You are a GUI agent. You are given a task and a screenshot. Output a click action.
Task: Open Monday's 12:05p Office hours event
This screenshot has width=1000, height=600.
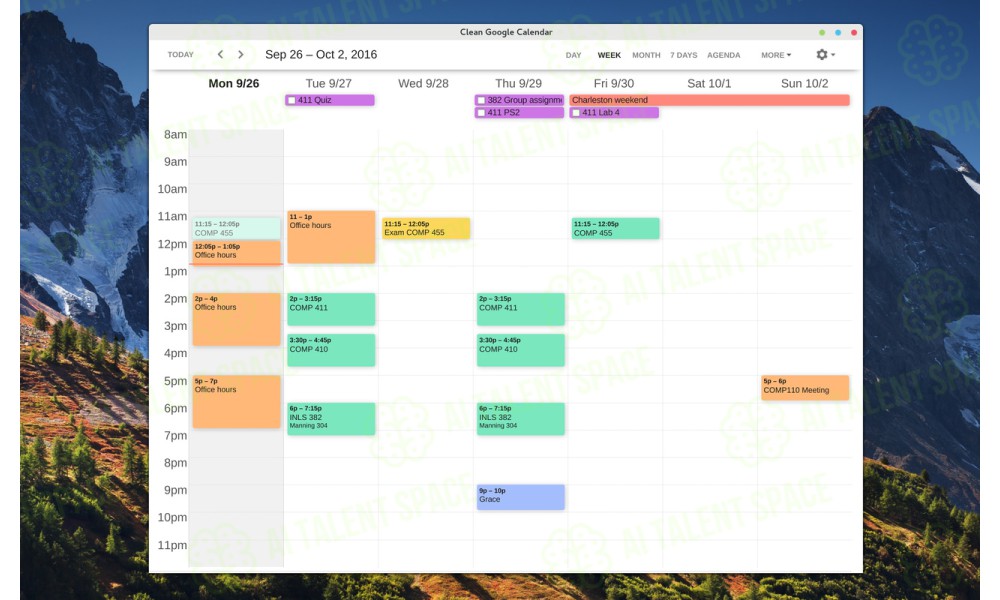[237, 251]
